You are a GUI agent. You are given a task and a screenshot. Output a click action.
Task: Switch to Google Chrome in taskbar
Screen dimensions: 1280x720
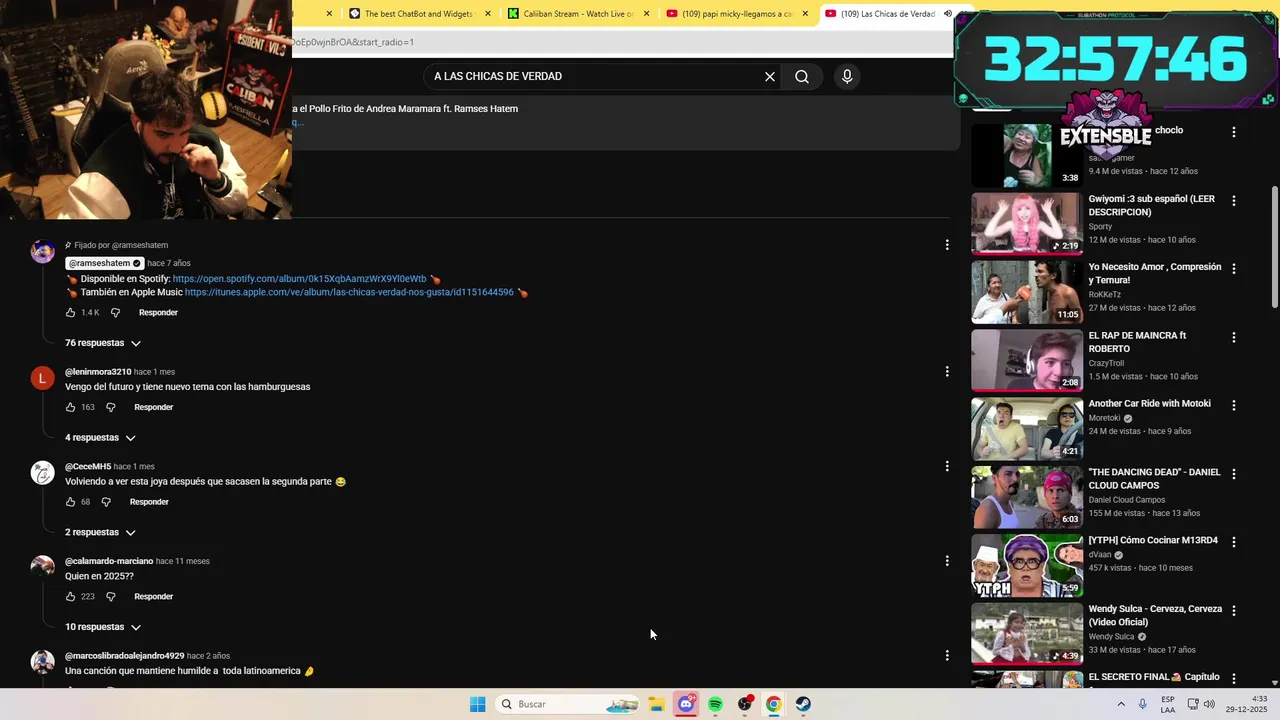click(x=773, y=704)
